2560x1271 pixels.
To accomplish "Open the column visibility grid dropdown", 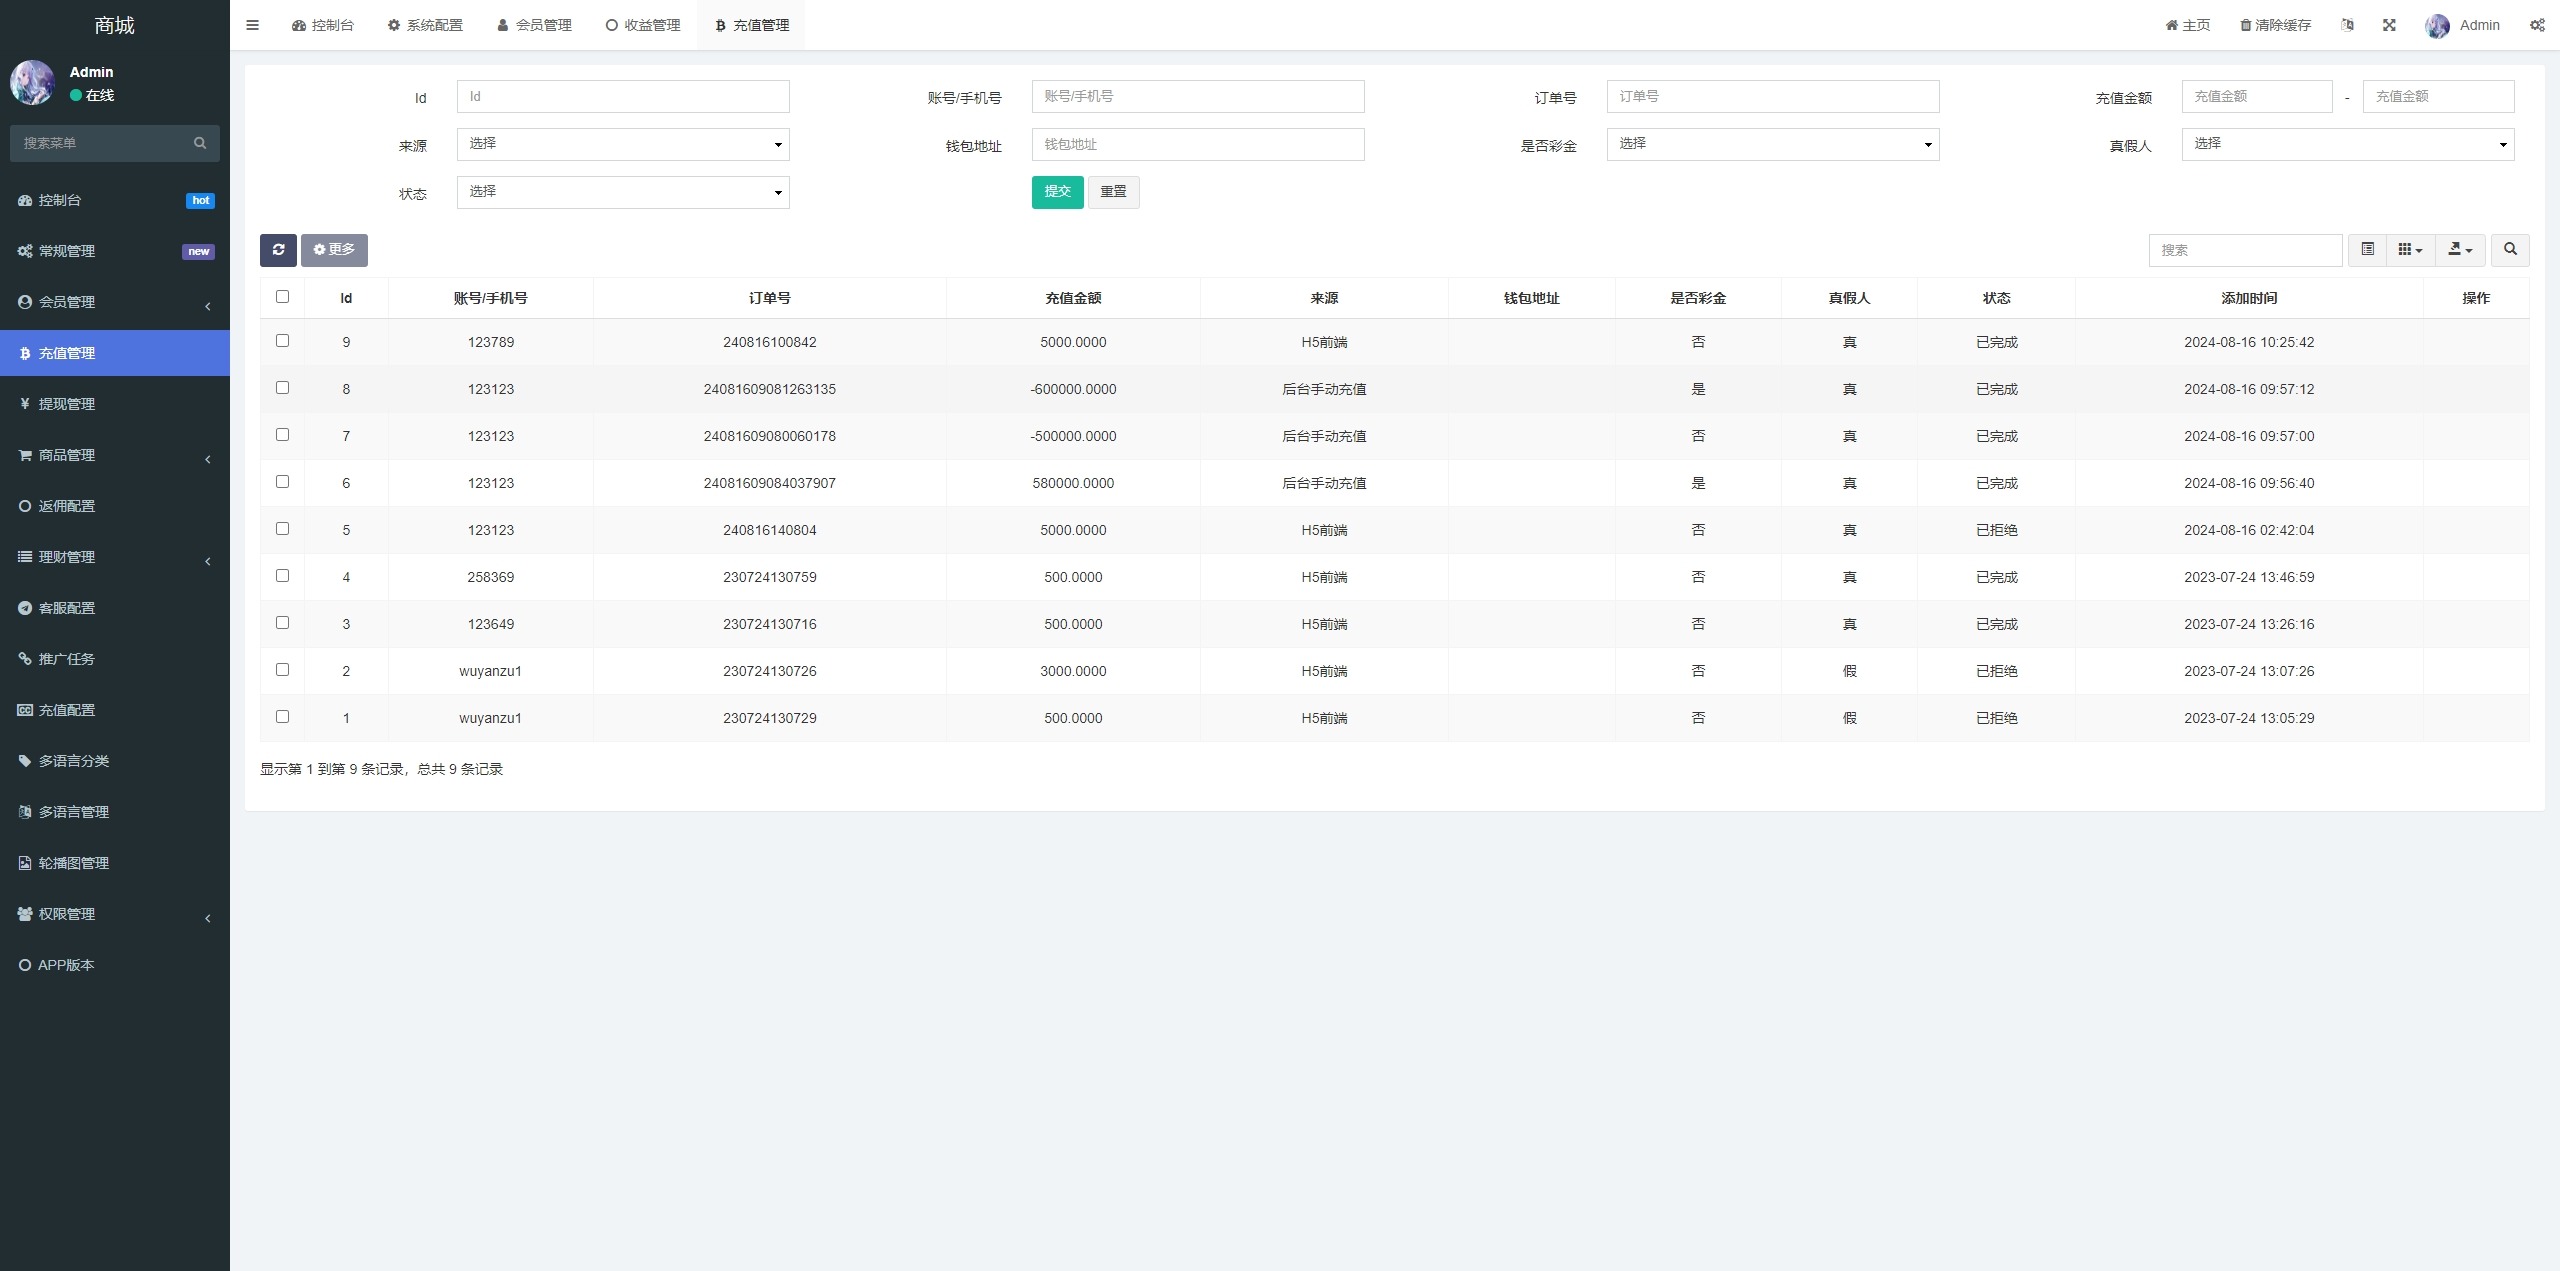I will coord(2410,250).
